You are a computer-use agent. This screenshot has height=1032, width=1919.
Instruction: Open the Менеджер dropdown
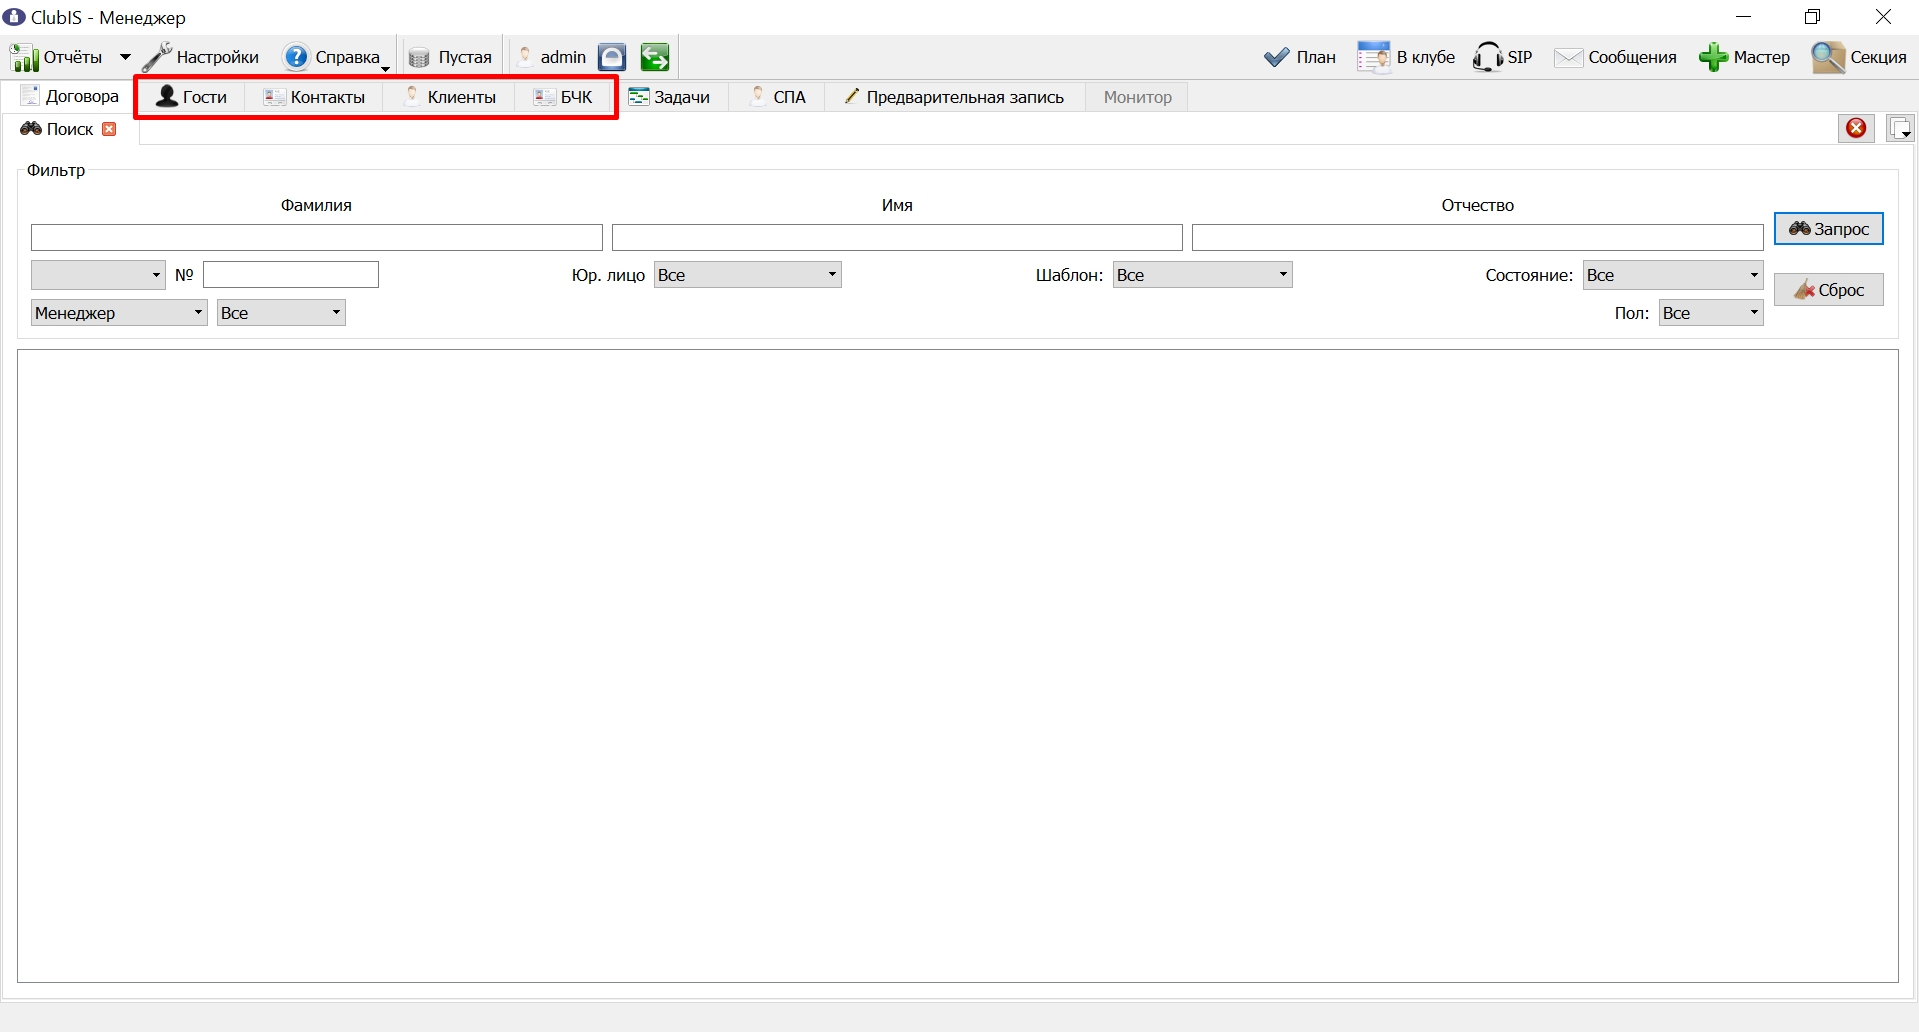[119, 313]
